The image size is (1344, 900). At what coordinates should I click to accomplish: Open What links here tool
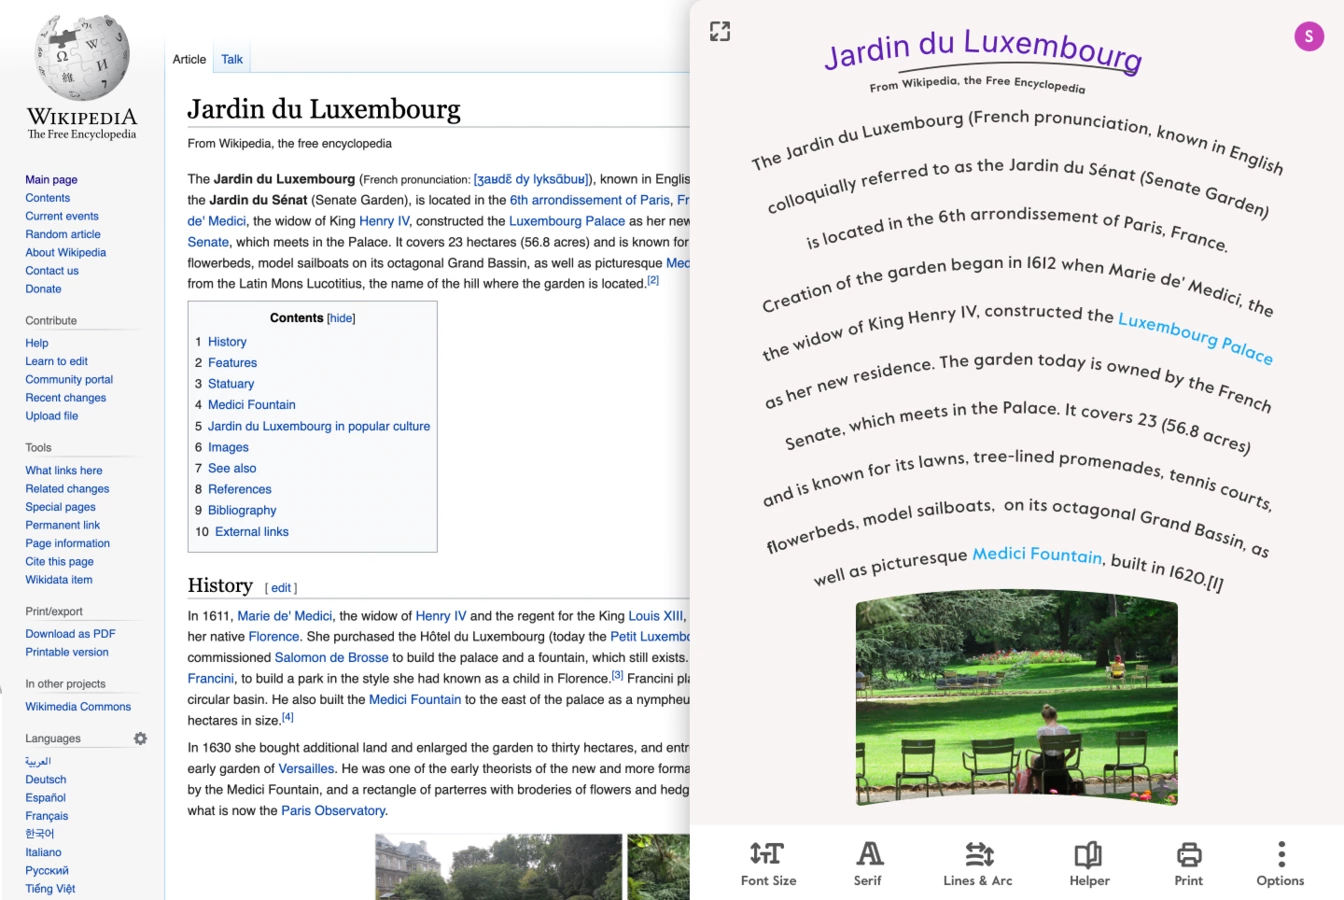point(64,471)
